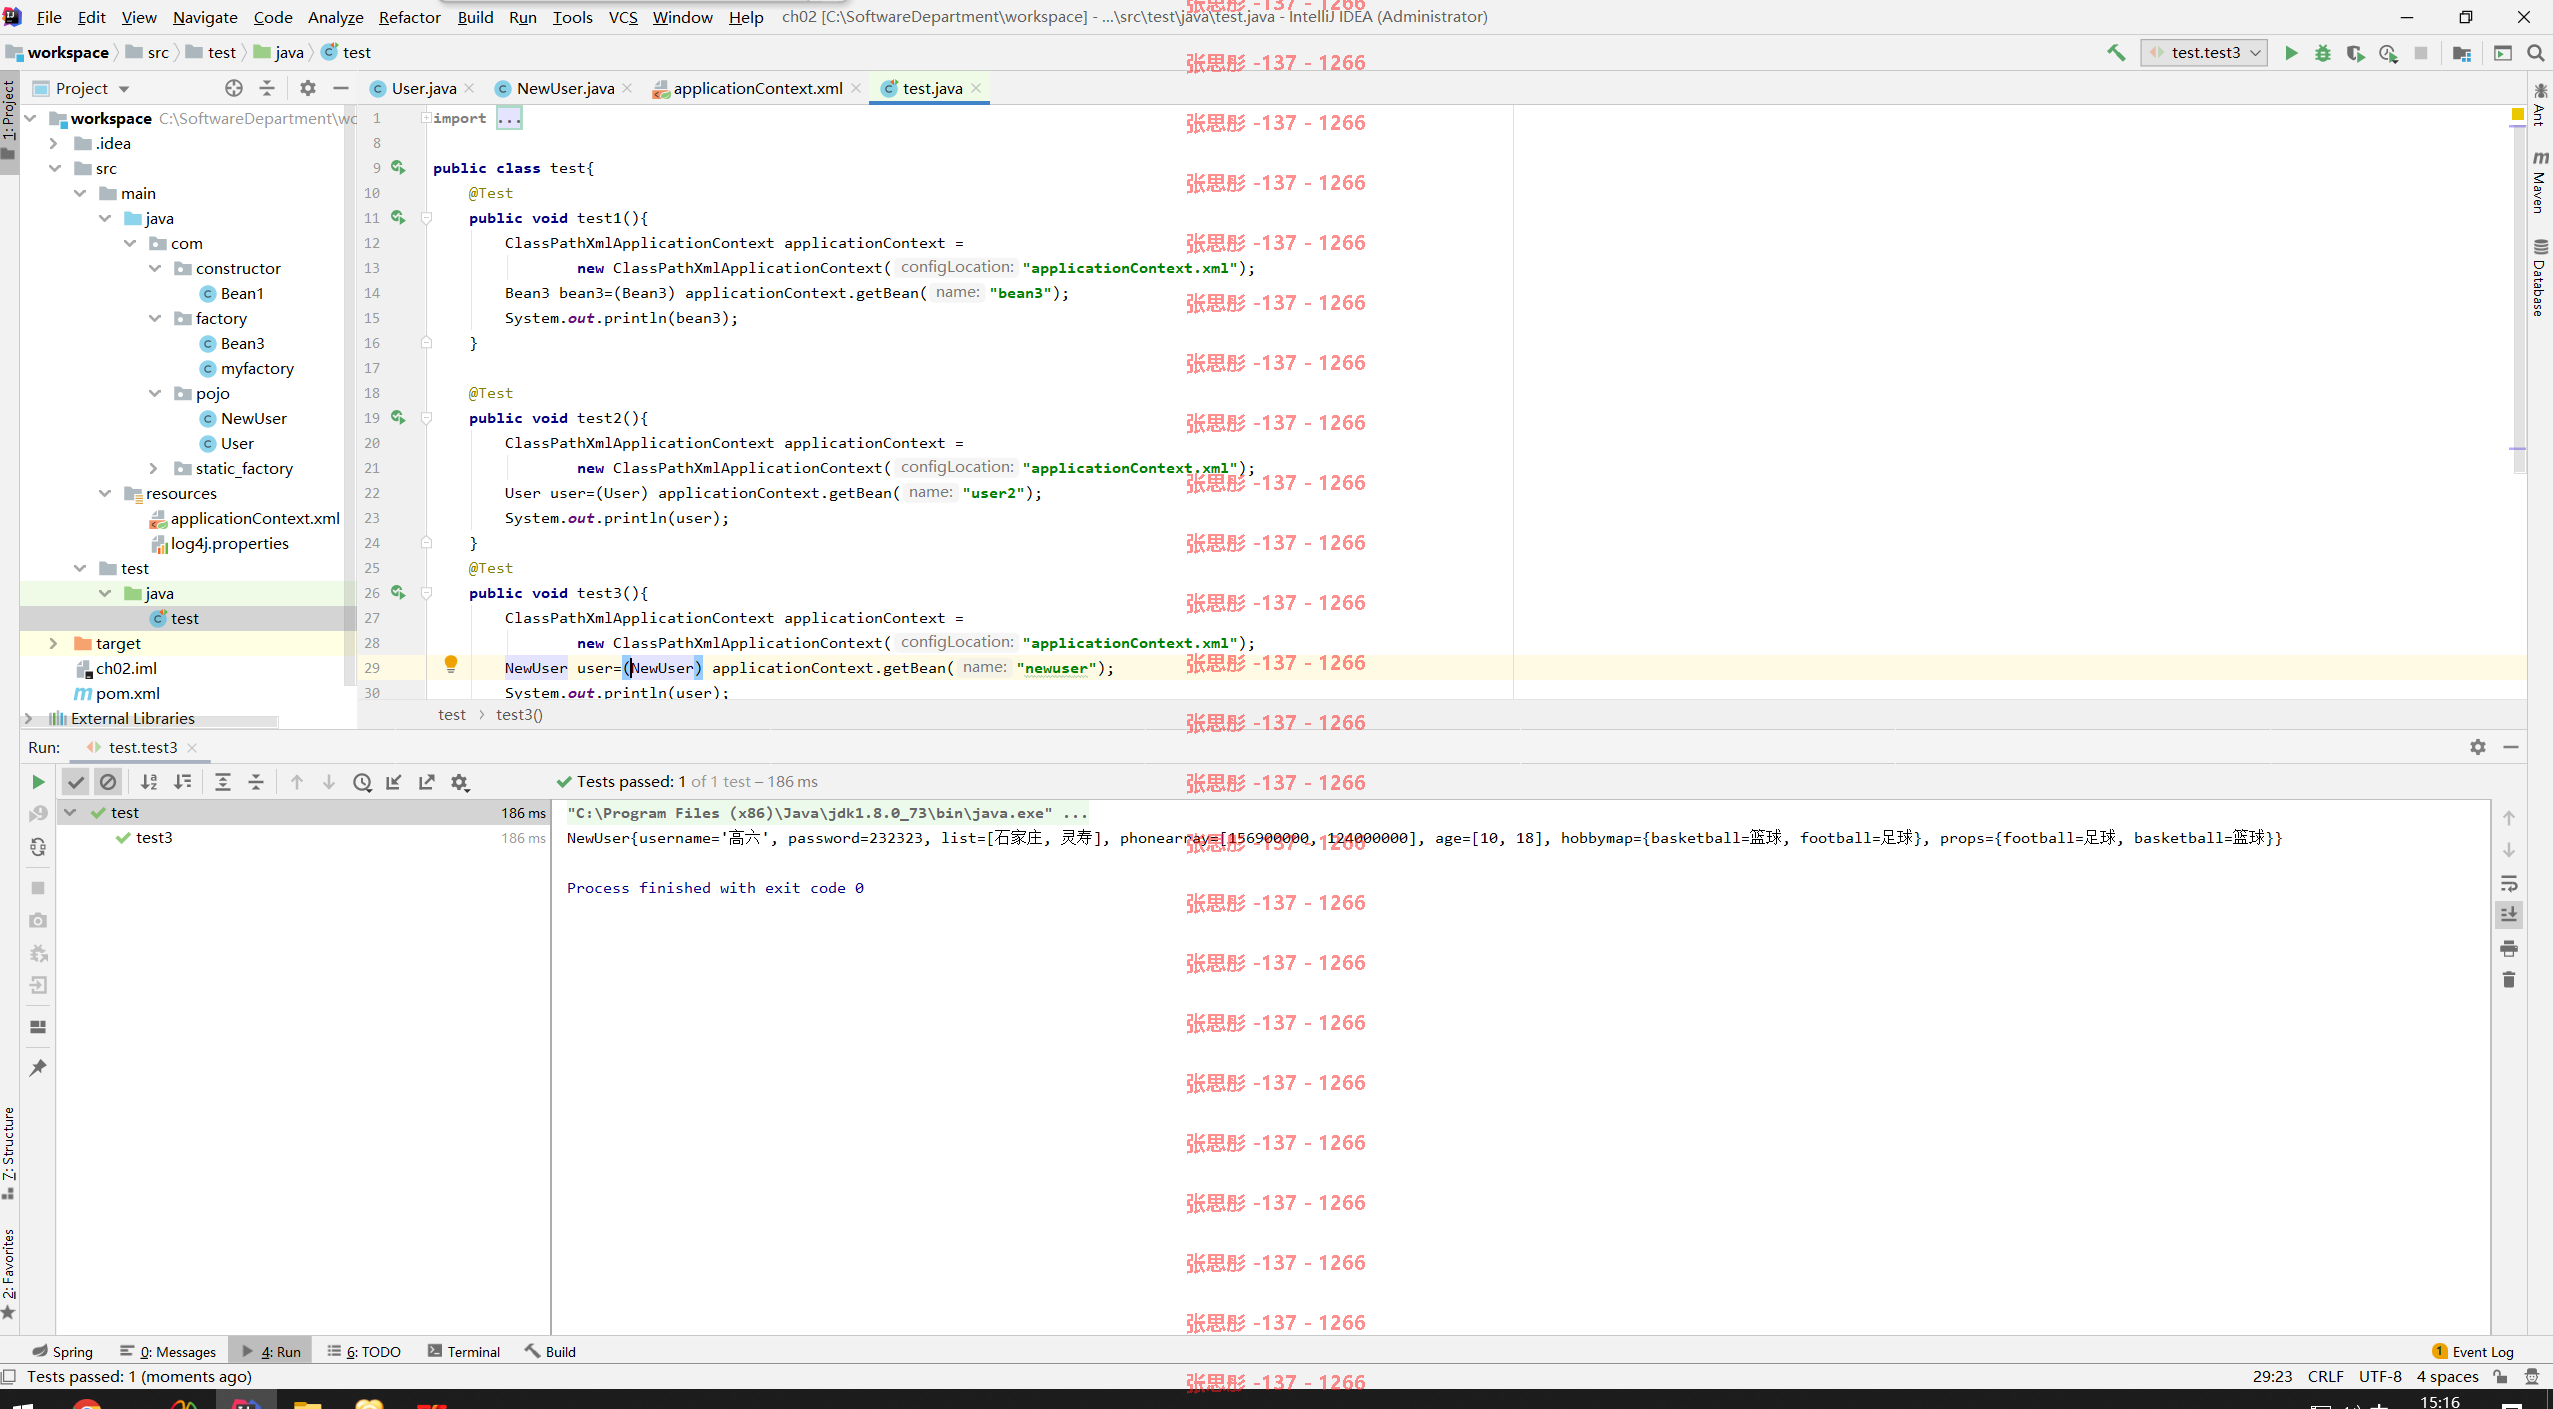Switch to NewUser.java editor tab

(565, 88)
